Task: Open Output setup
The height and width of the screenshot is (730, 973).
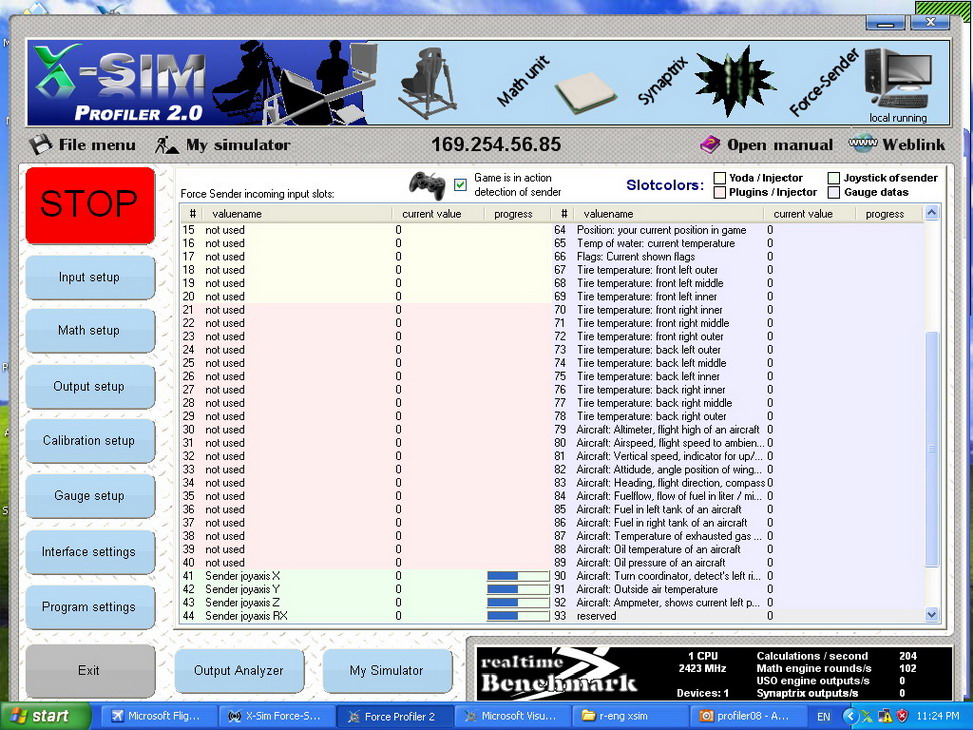Action: coord(90,387)
